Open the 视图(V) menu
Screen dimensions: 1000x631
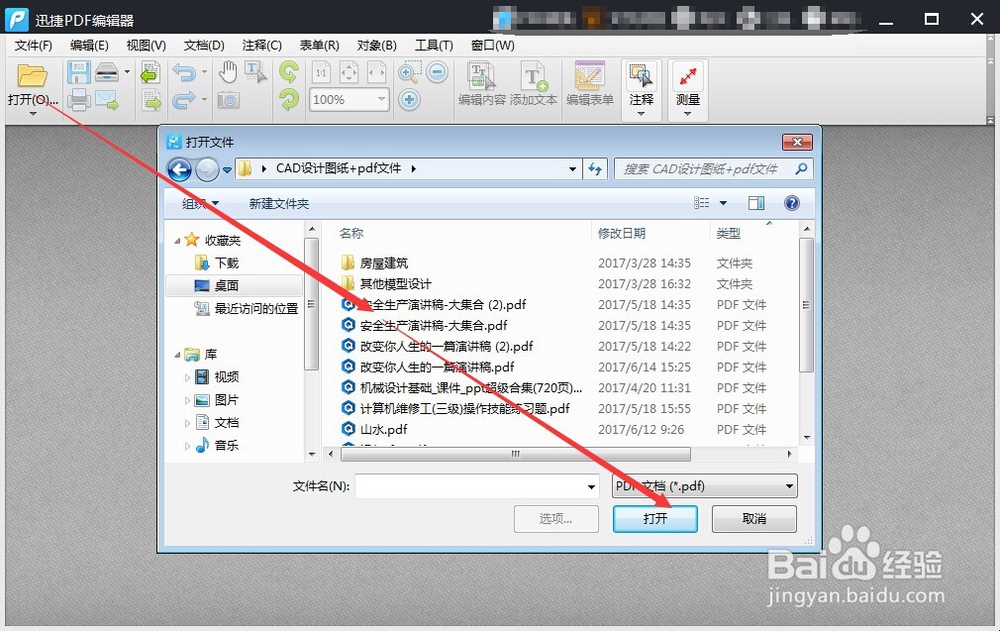click(x=146, y=45)
